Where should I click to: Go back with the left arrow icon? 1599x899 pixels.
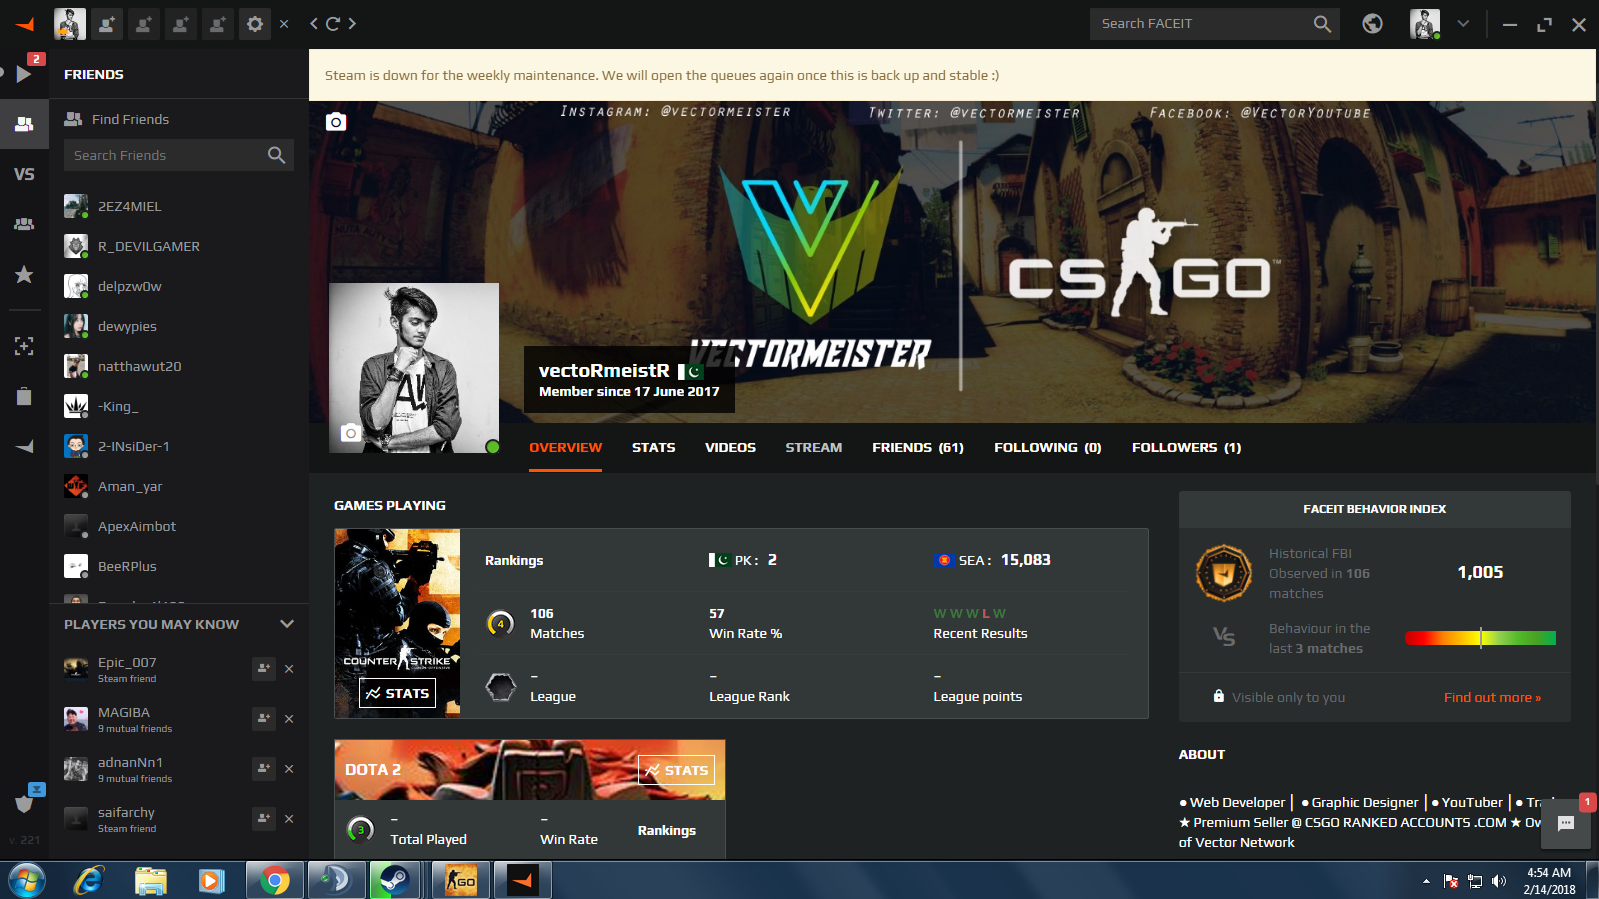(314, 24)
